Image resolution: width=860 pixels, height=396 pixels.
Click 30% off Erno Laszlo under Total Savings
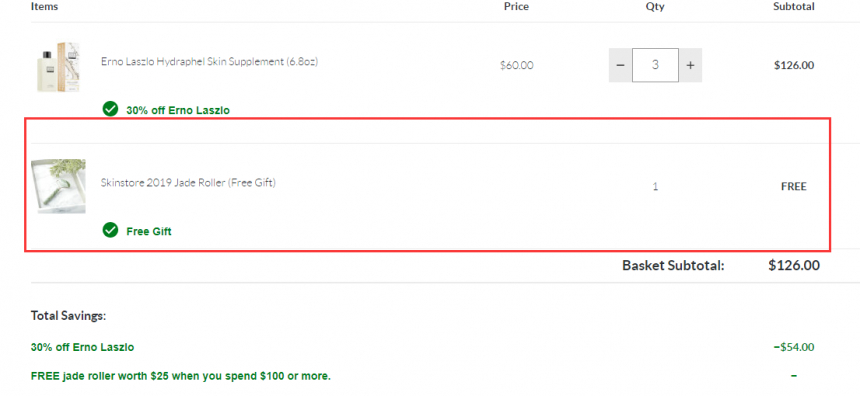coord(82,347)
